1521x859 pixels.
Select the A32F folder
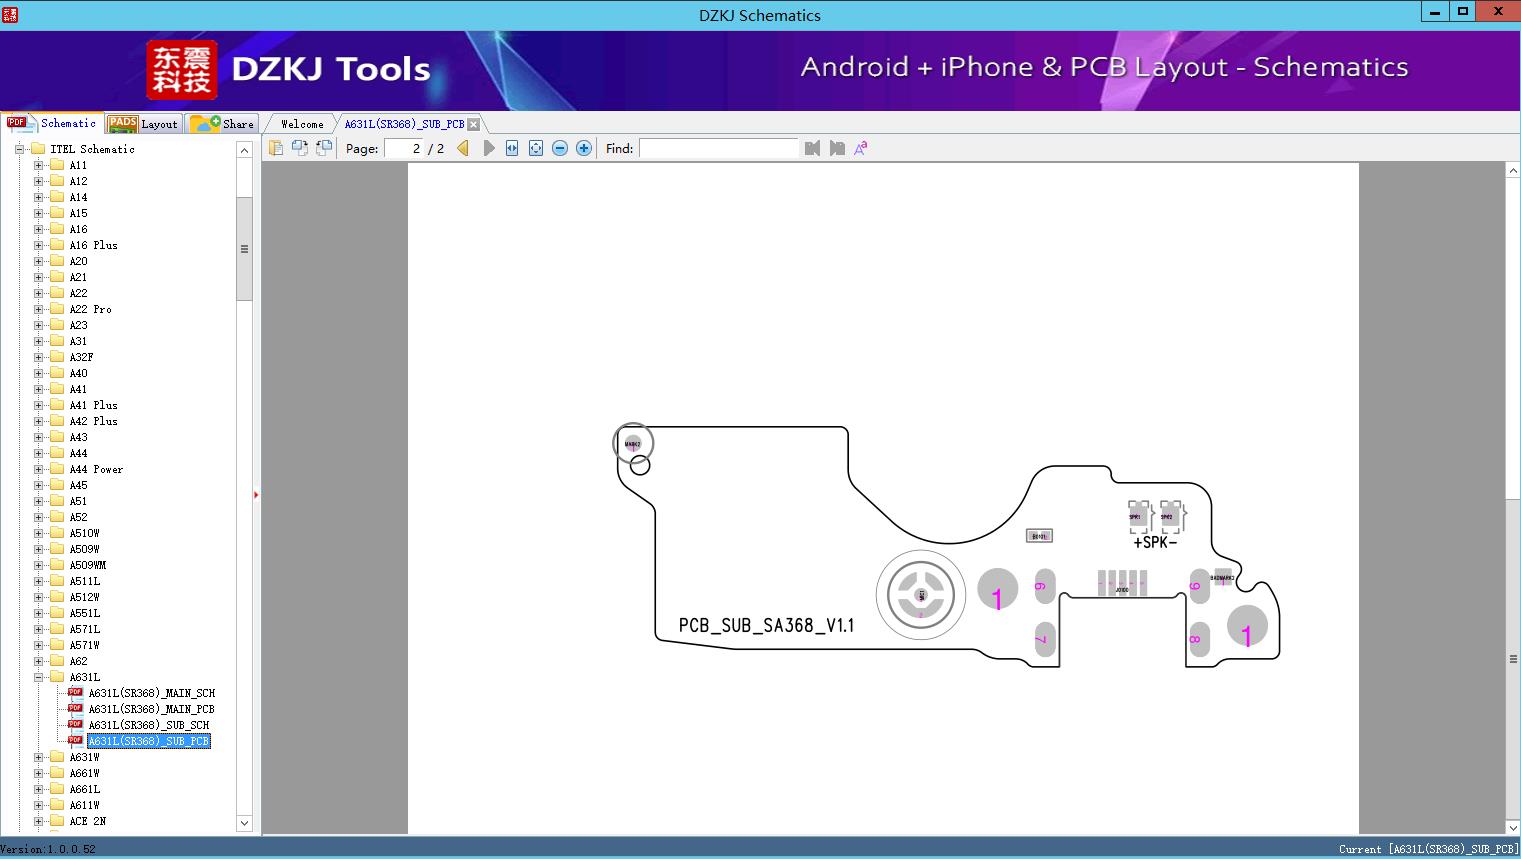point(82,357)
